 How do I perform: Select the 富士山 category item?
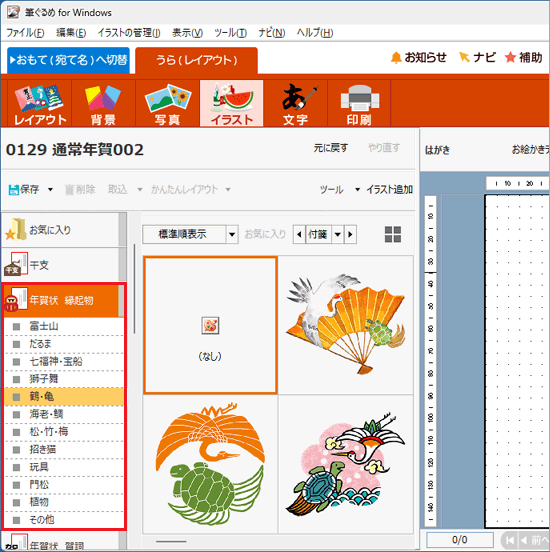tap(64, 326)
